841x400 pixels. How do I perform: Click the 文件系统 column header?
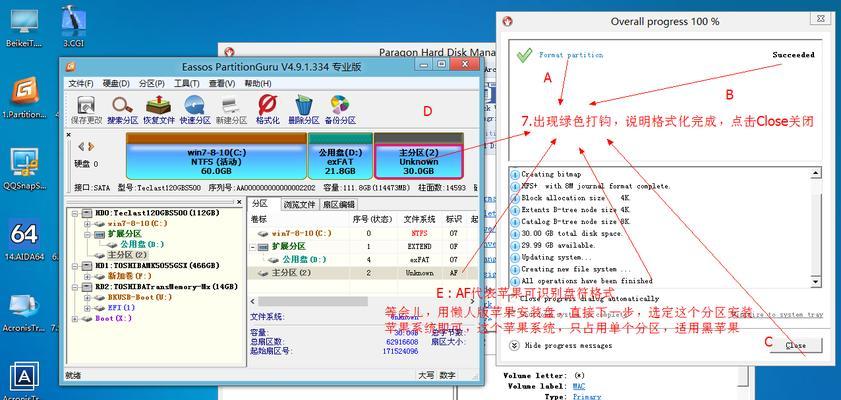(419, 219)
